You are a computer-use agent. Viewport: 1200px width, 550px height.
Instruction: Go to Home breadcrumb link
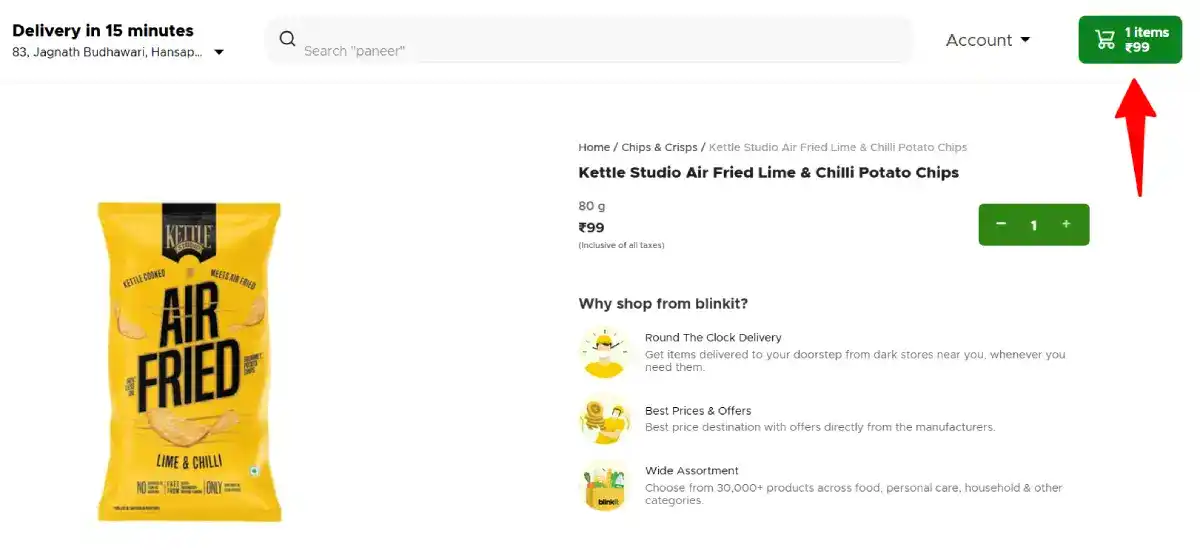pos(594,147)
